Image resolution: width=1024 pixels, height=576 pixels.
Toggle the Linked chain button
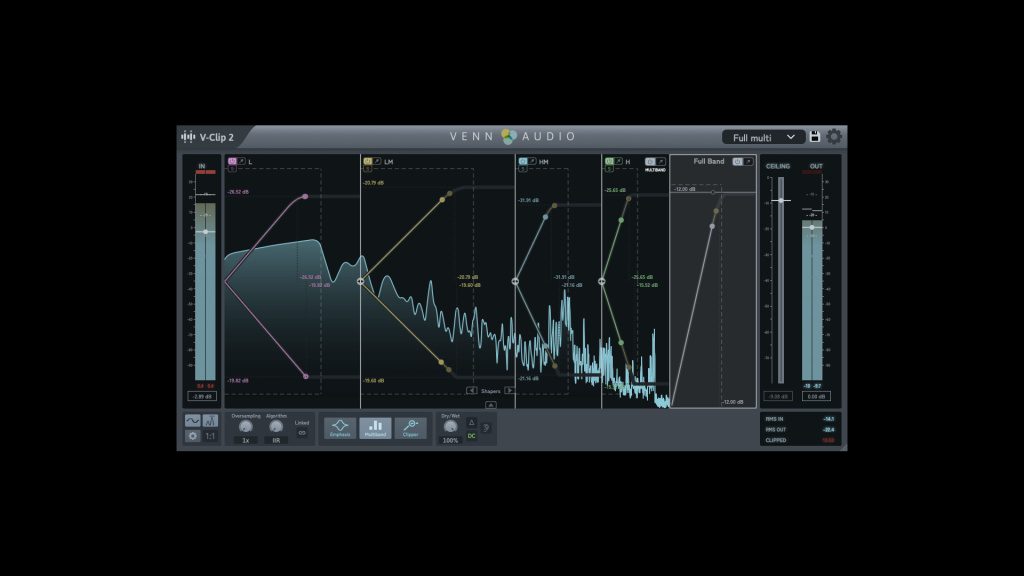(302, 433)
